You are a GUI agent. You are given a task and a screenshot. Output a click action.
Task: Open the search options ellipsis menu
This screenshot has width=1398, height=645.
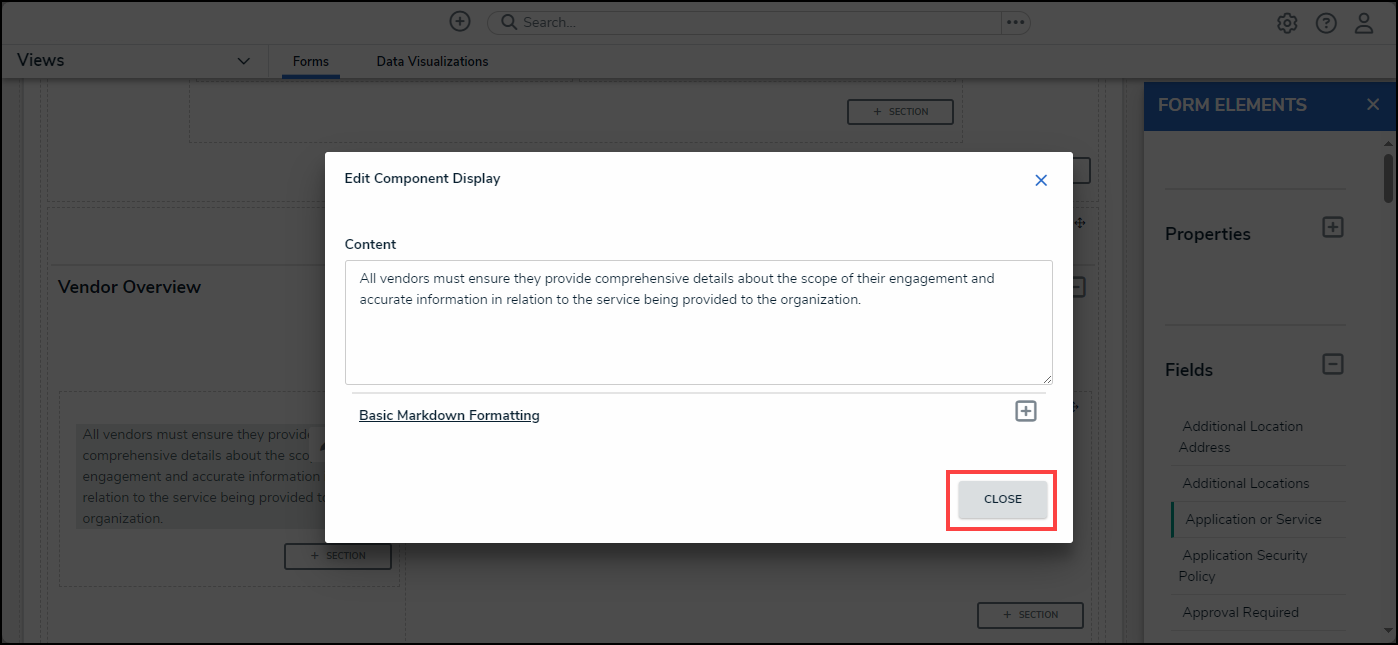tap(1015, 22)
